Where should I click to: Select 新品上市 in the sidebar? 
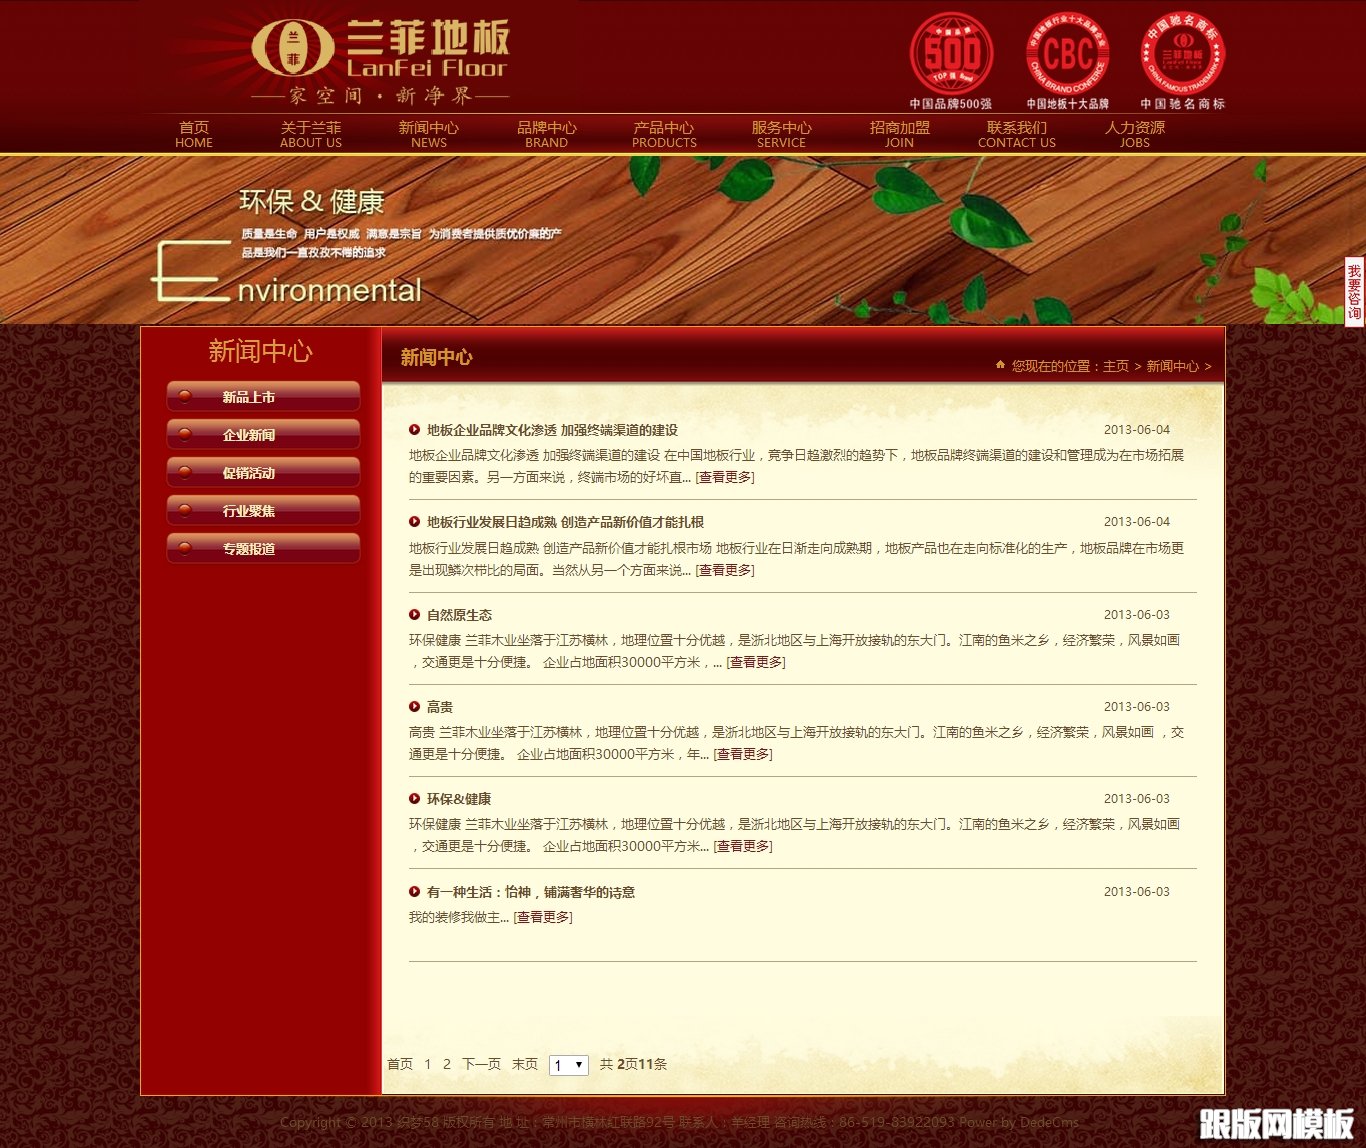coord(263,396)
